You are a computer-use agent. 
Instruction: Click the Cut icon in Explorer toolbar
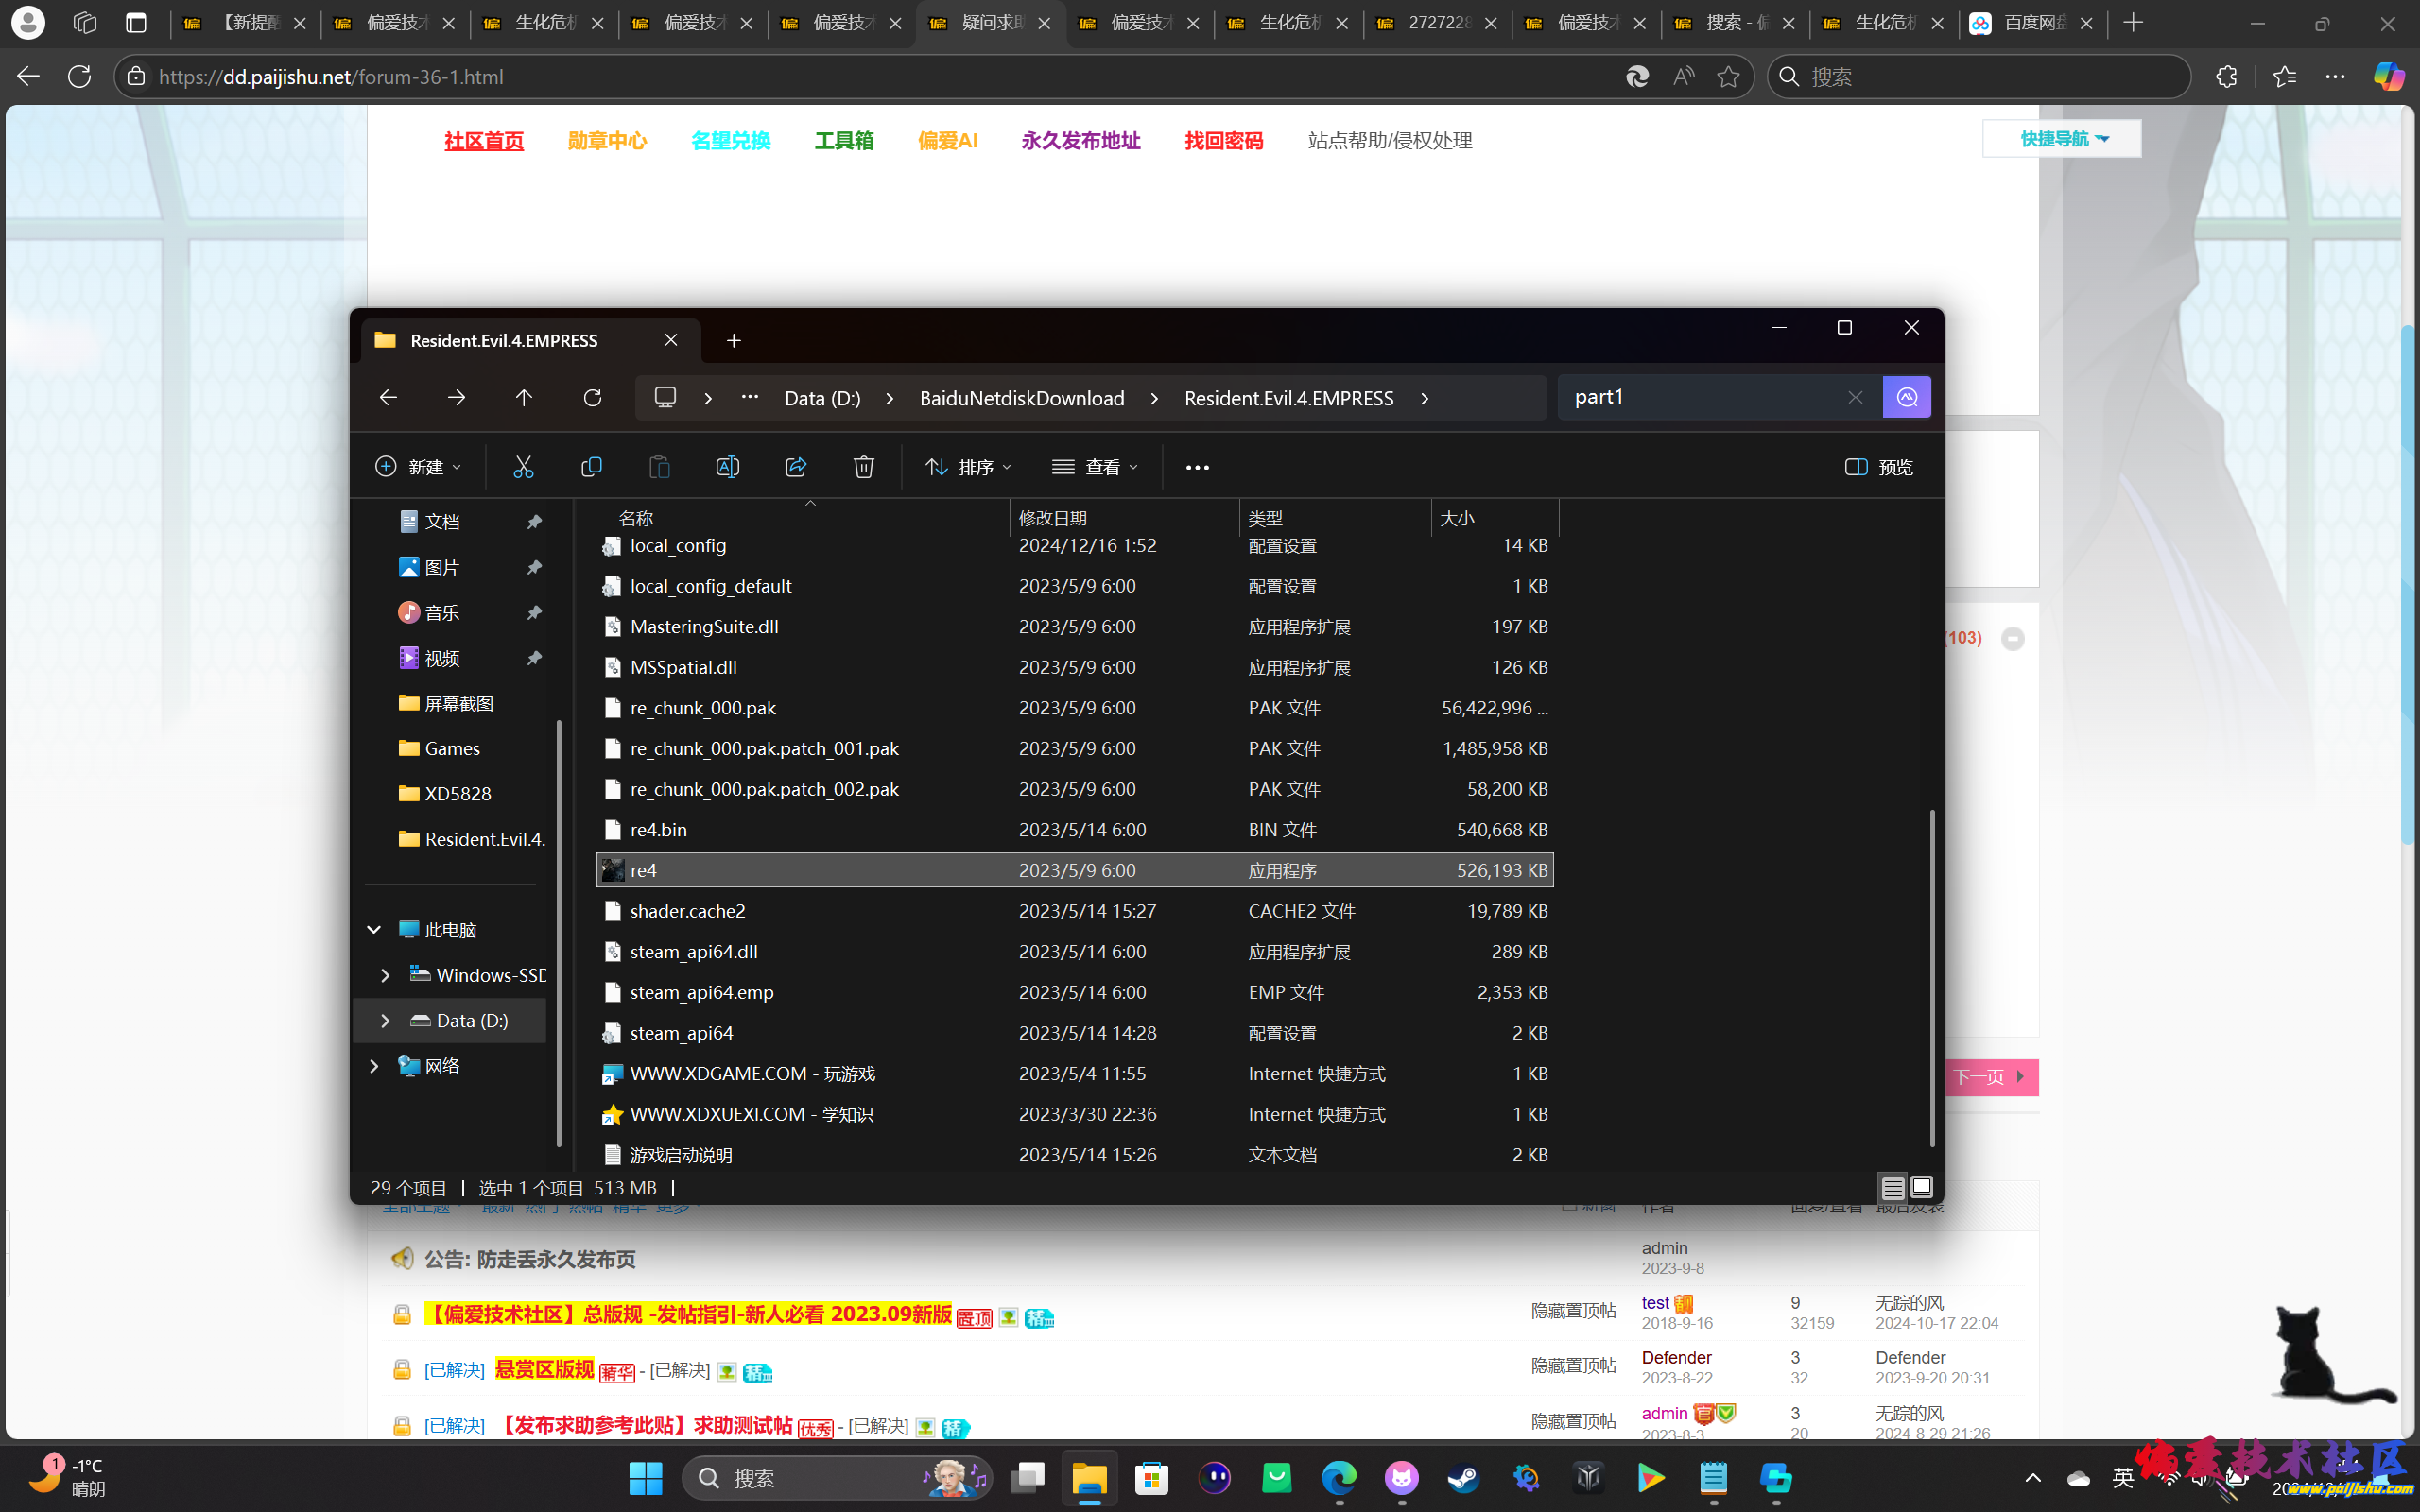click(x=523, y=467)
